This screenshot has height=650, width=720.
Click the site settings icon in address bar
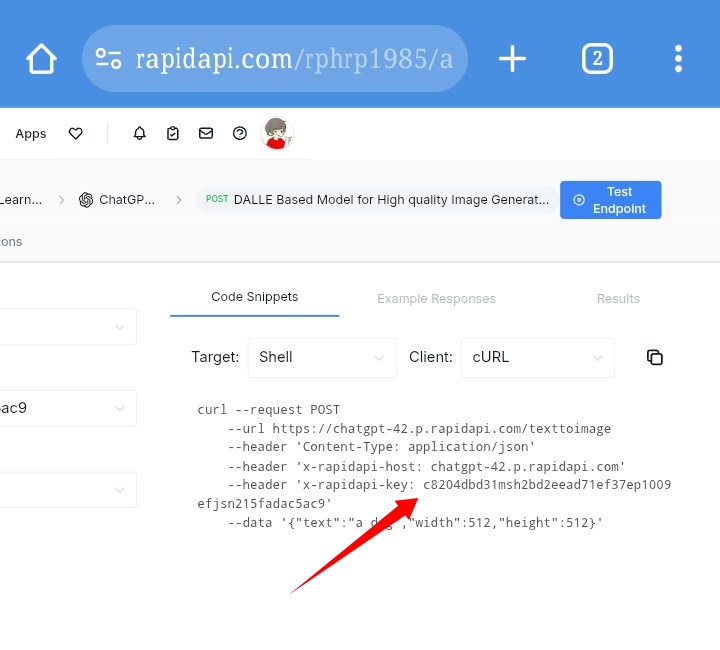108,59
